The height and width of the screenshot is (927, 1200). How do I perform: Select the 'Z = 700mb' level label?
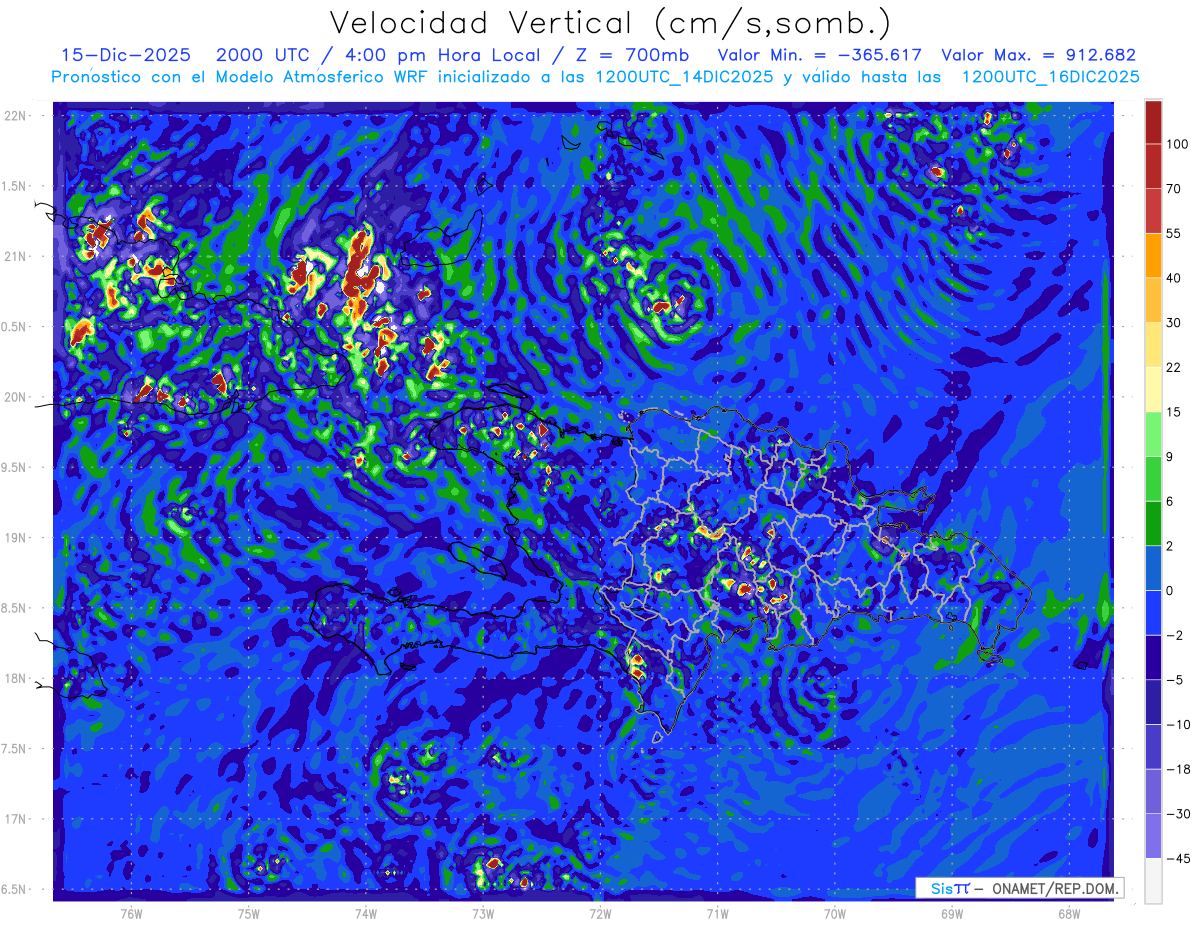pos(631,55)
